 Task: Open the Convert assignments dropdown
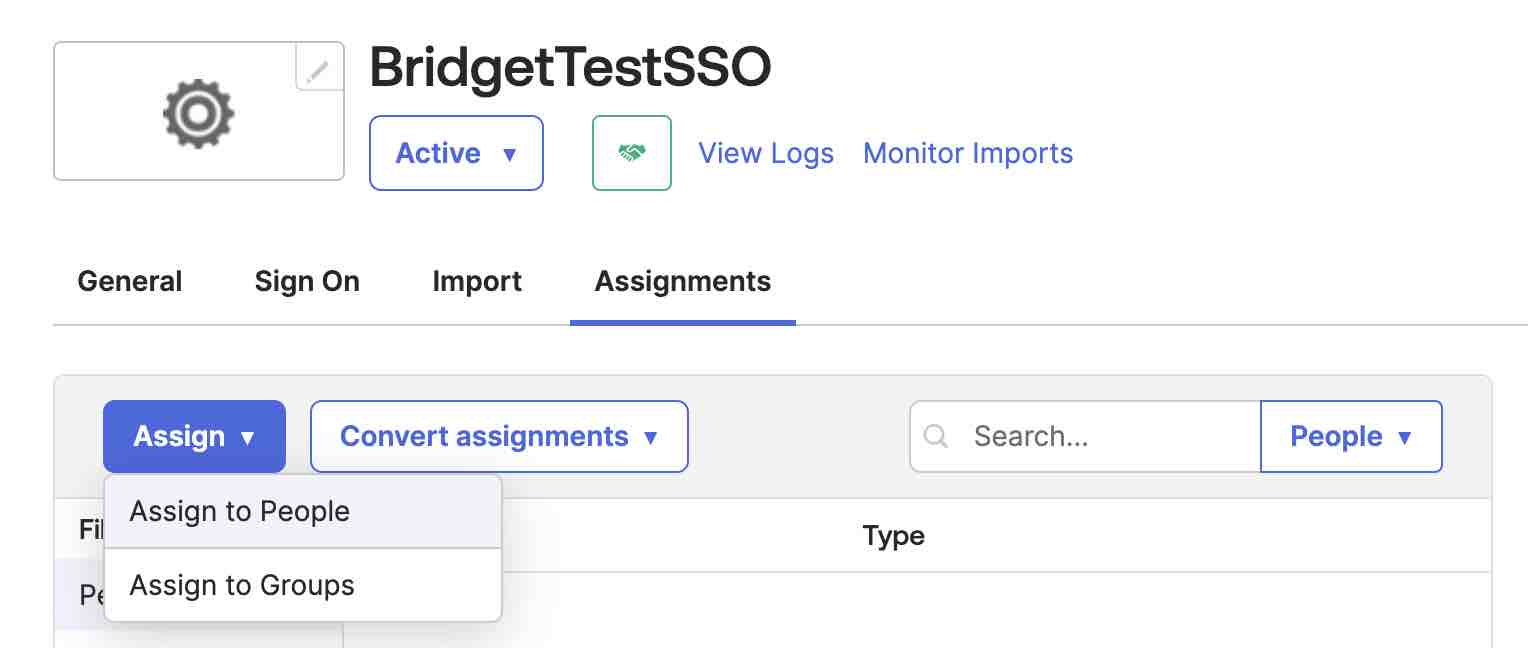click(x=499, y=437)
